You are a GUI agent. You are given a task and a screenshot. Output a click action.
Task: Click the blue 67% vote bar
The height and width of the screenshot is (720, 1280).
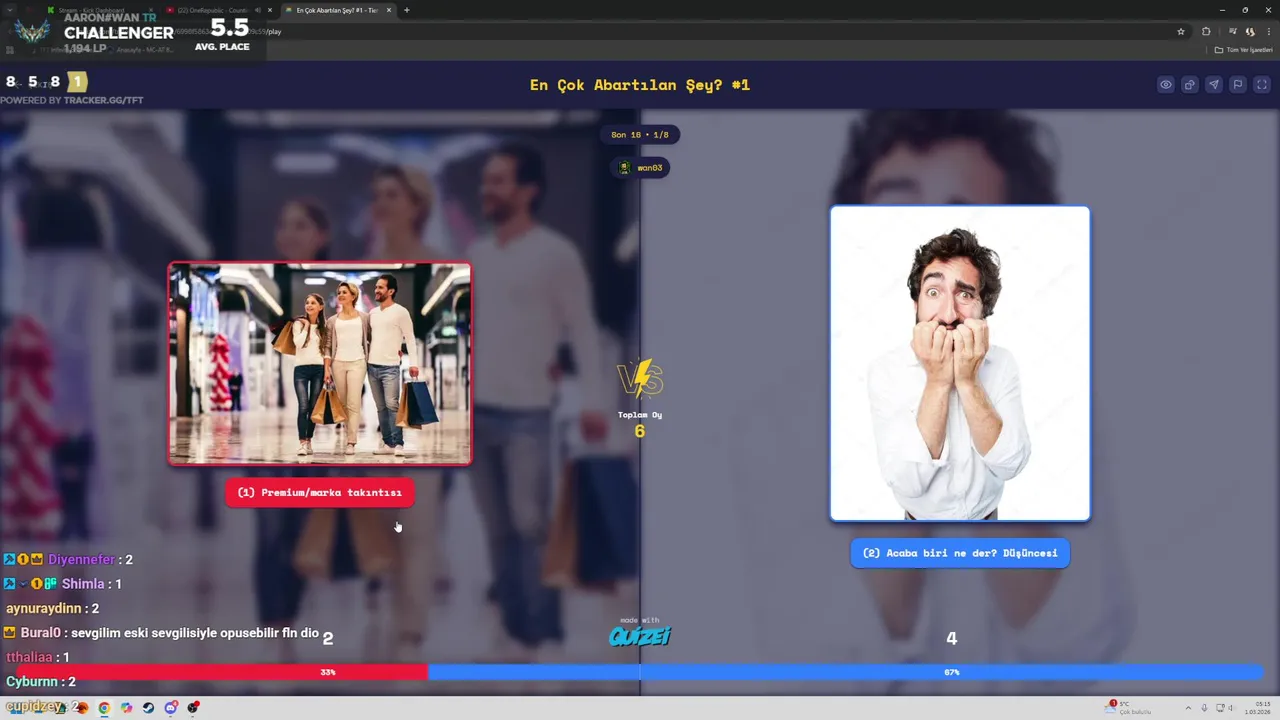tap(846, 672)
